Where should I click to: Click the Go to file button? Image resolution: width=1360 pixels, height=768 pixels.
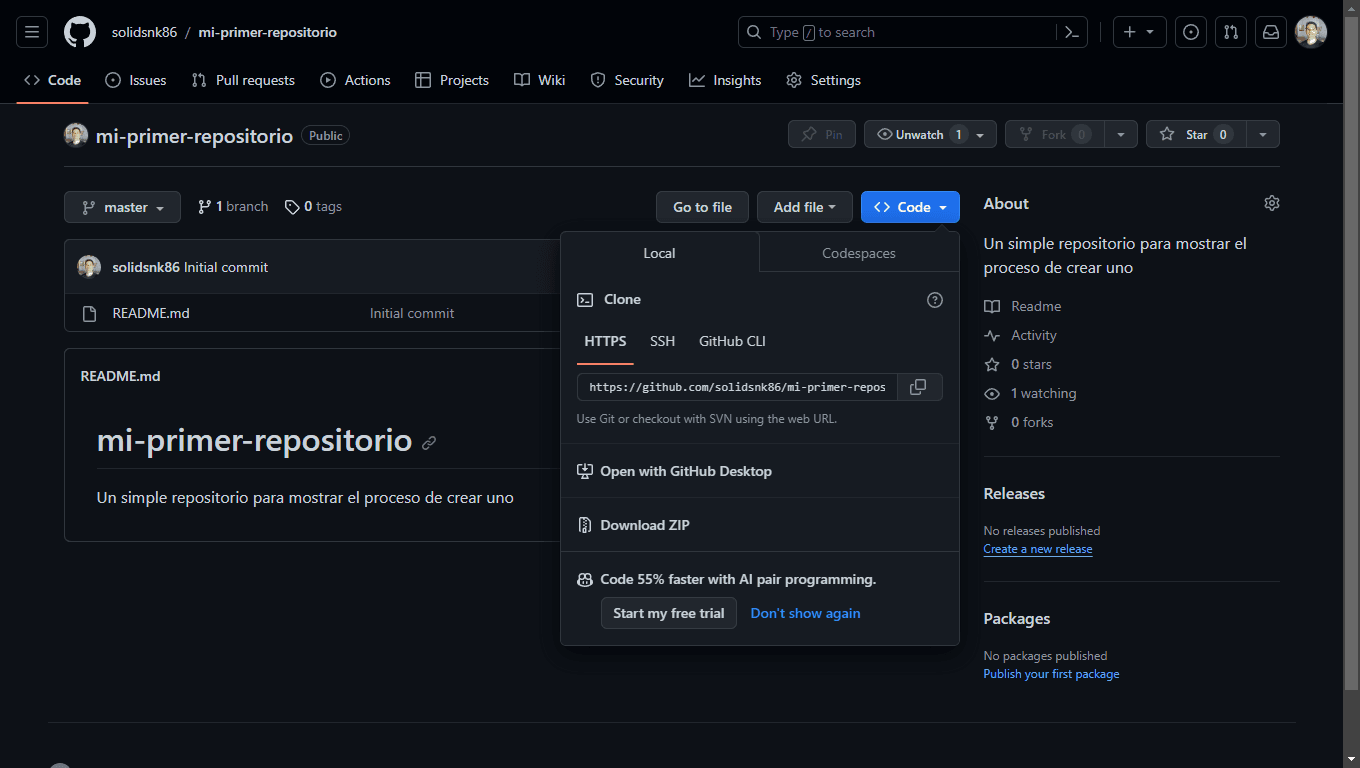[x=702, y=207]
